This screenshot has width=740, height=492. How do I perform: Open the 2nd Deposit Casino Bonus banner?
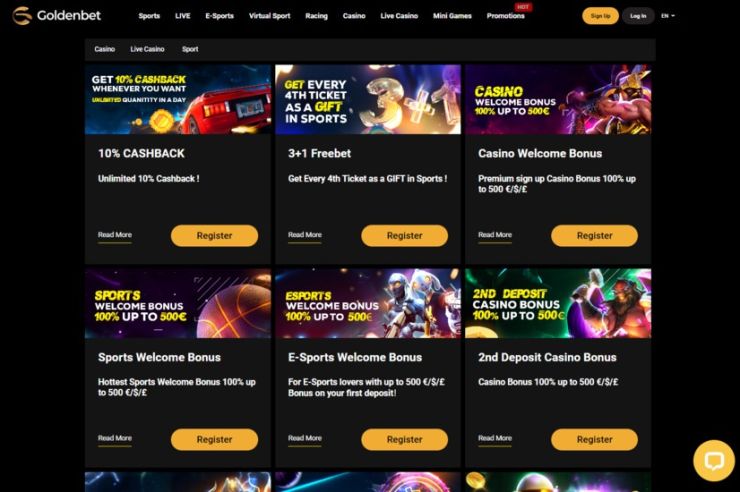click(x=558, y=303)
